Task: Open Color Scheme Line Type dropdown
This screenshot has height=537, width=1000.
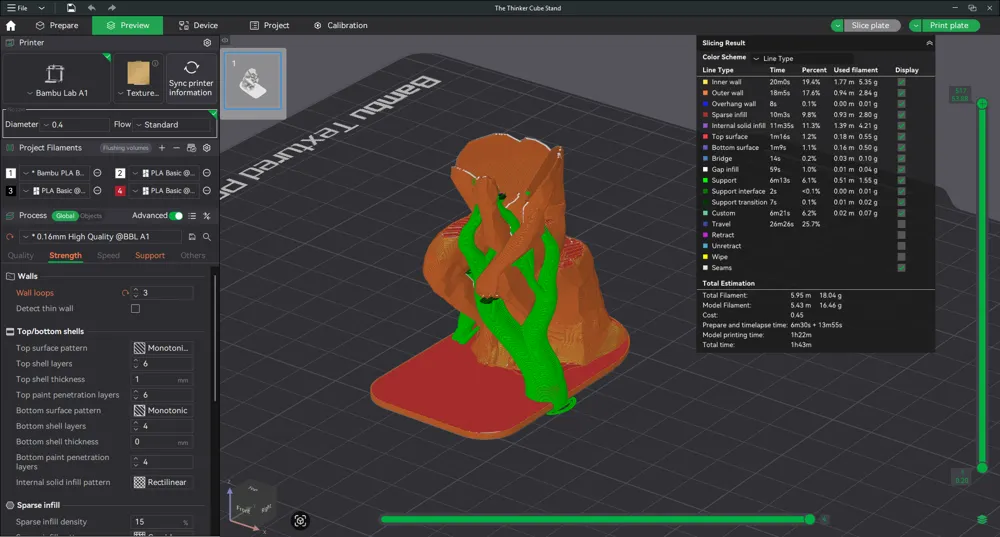Action: (800, 58)
